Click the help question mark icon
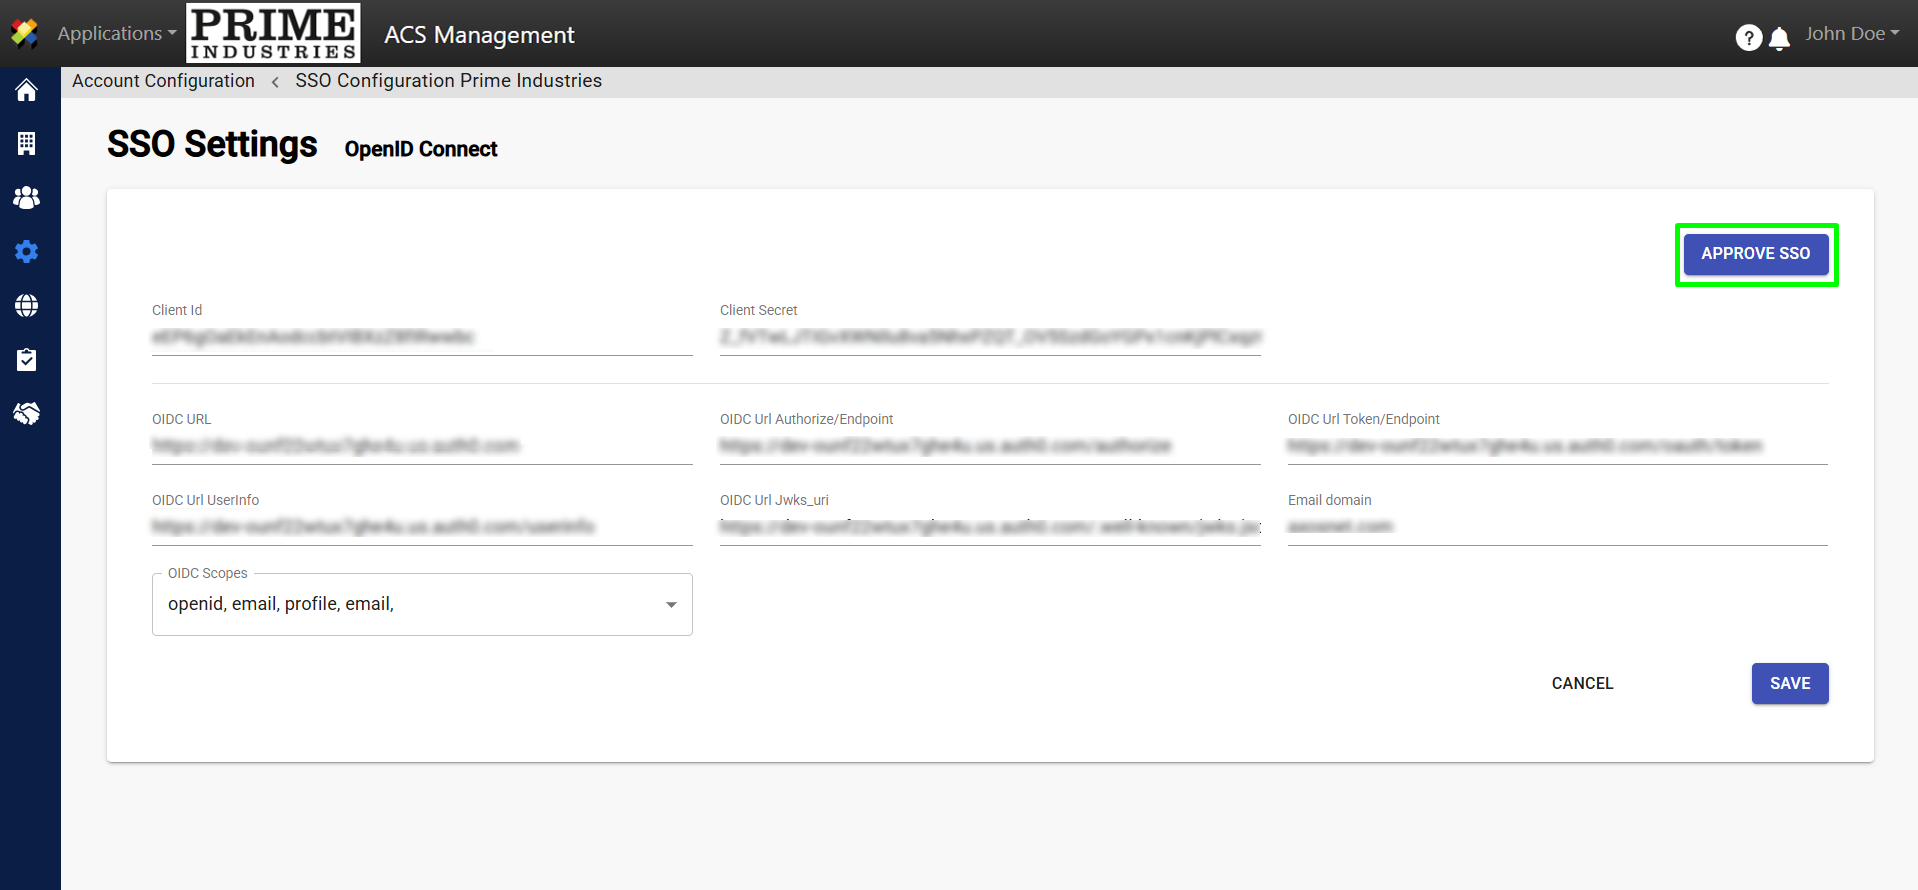 pyautogui.click(x=1748, y=37)
